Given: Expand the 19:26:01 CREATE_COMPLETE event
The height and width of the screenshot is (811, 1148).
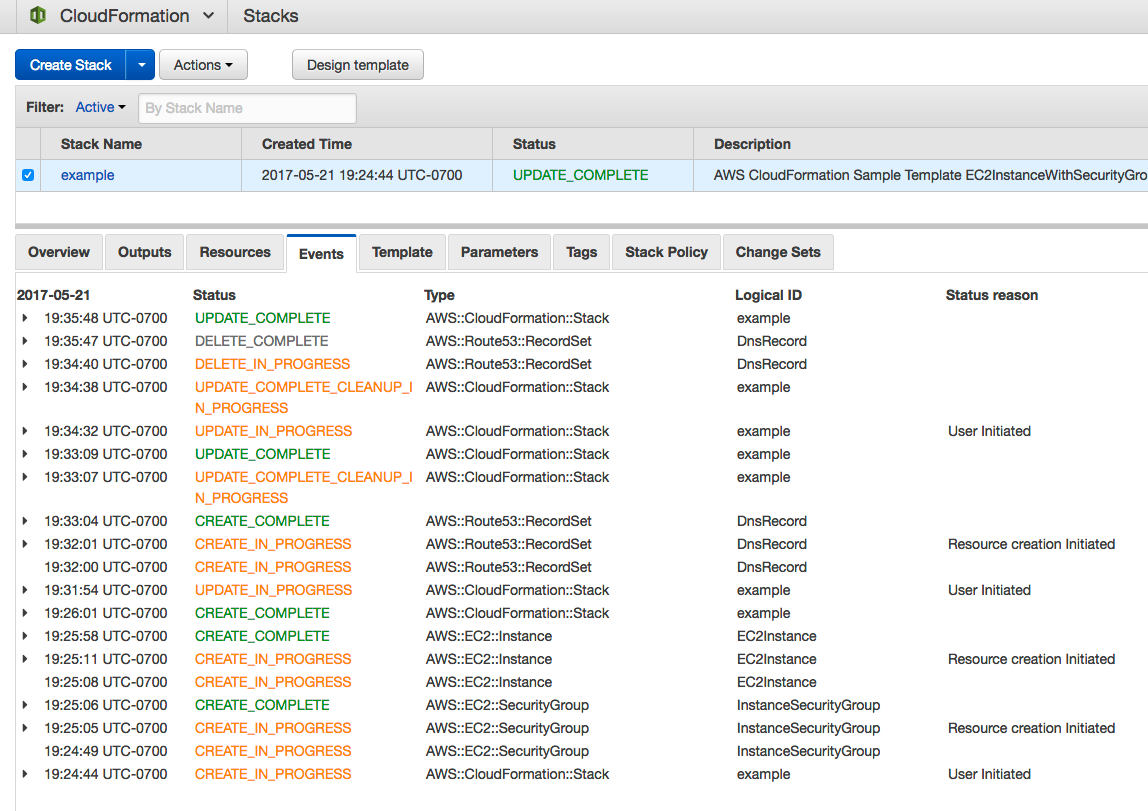Looking at the screenshot, I should pyautogui.click(x=26, y=613).
